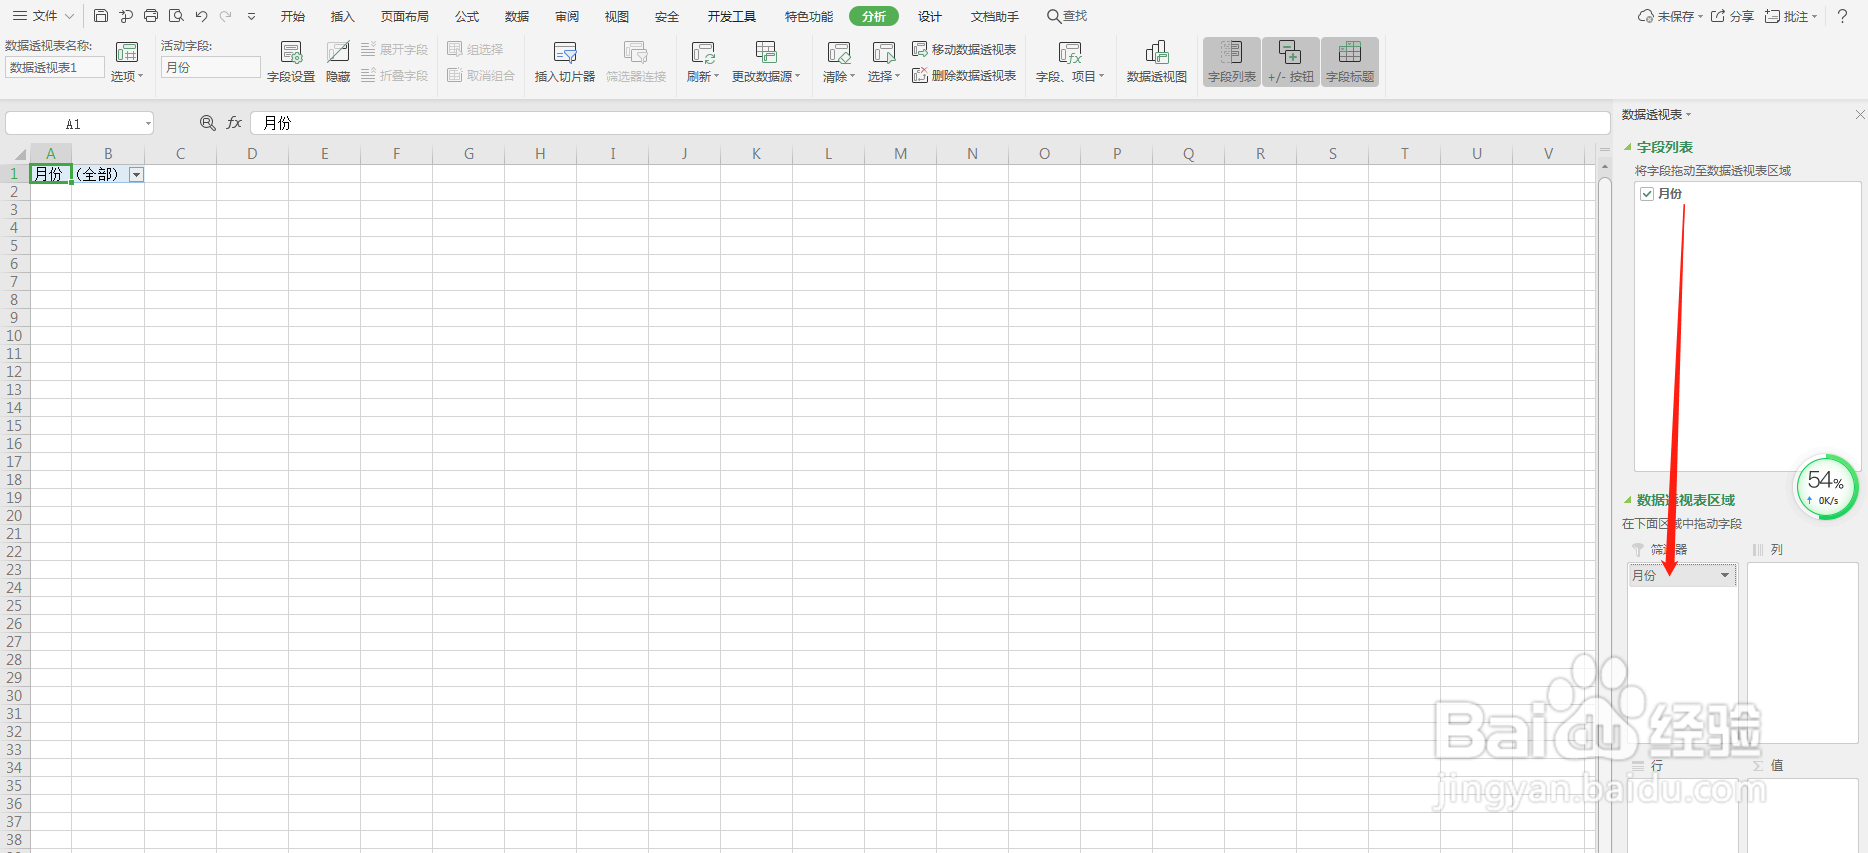Open pivot table 选项 options icon
The width and height of the screenshot is (1868, 853).
tap(127, 52)
